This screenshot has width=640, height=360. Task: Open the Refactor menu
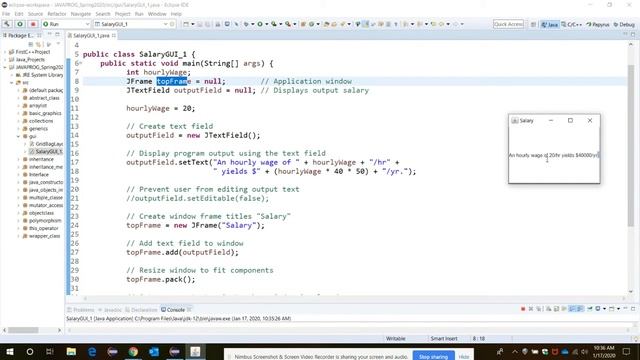pos(57,14)
